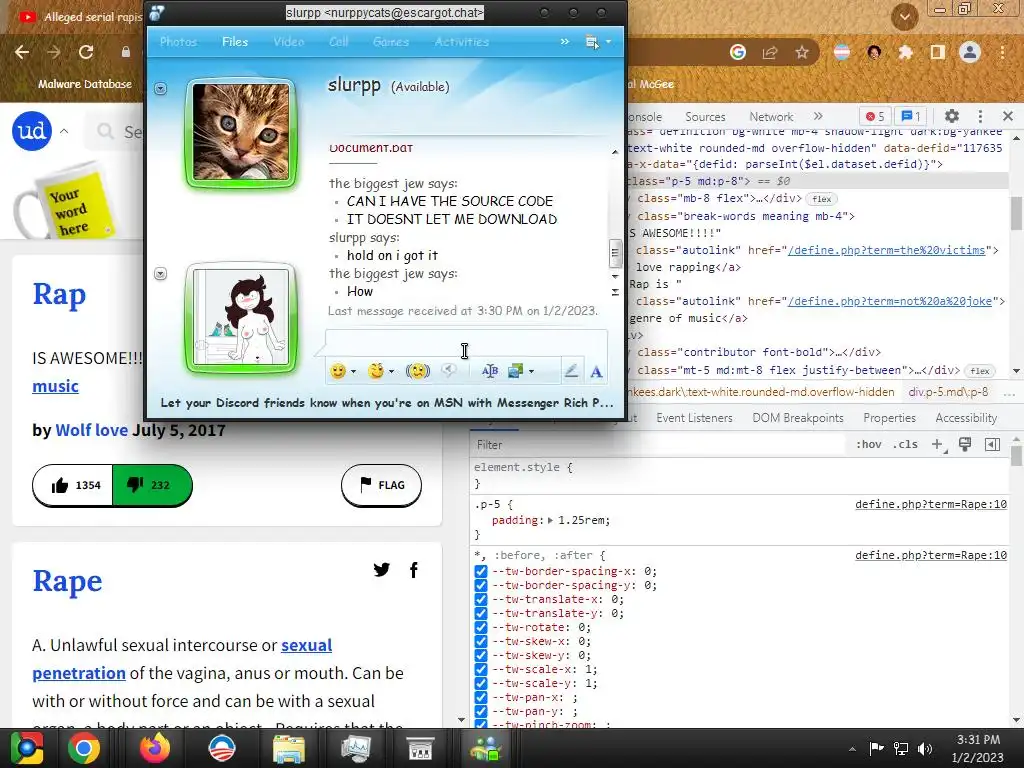The image size is (1024, 768).
Task: Click into the Messenger message input box
Action: click(466, 344)
